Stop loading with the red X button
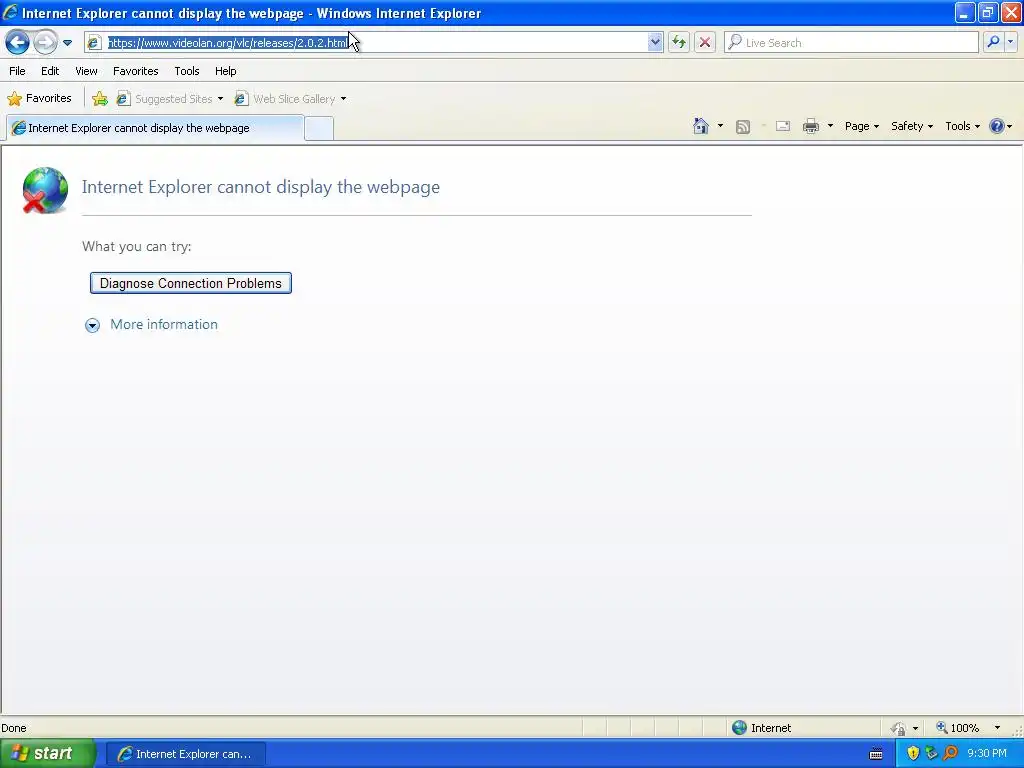This screenshot has width=1024, height=768. coord(705,43)
